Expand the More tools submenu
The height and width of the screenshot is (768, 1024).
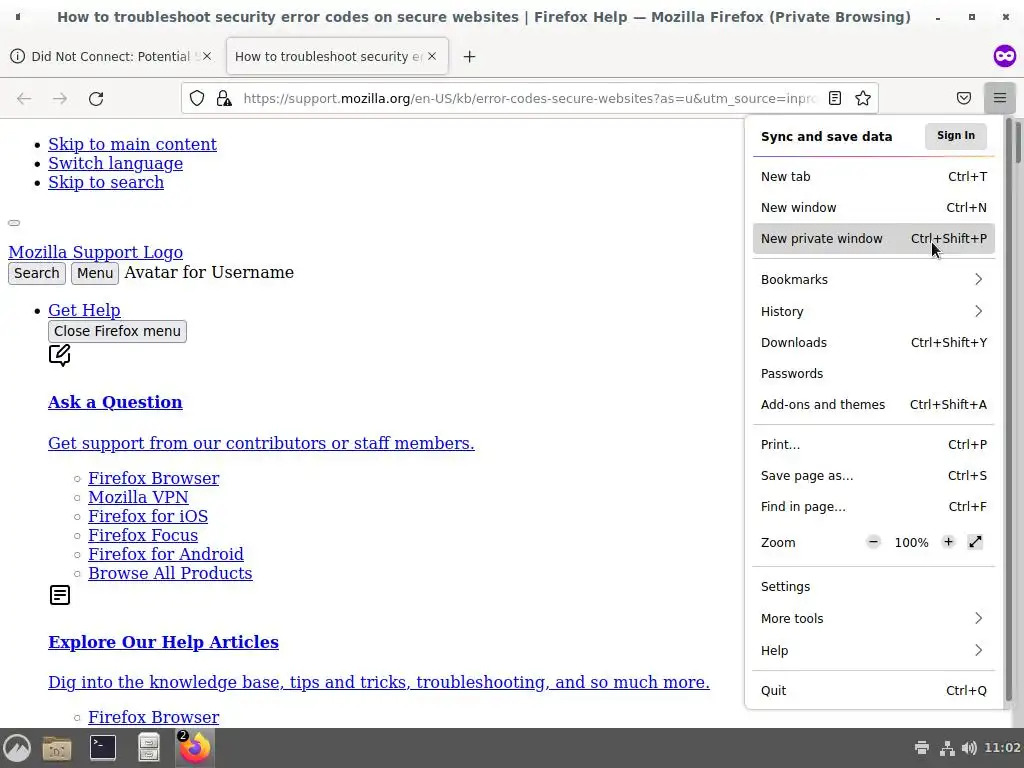873,618
